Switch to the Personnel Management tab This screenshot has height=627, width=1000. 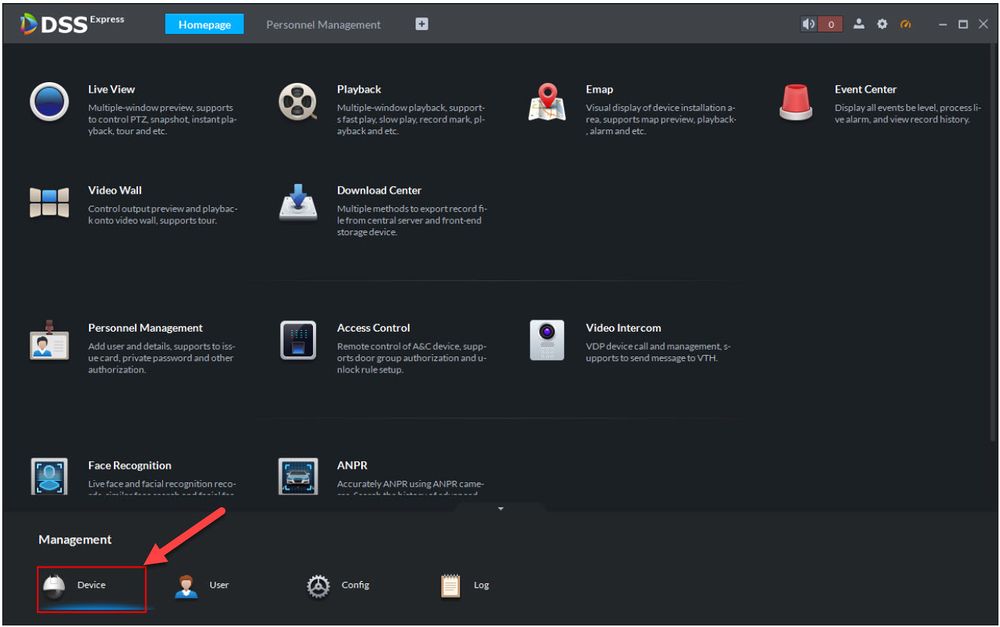pos(323,24)
